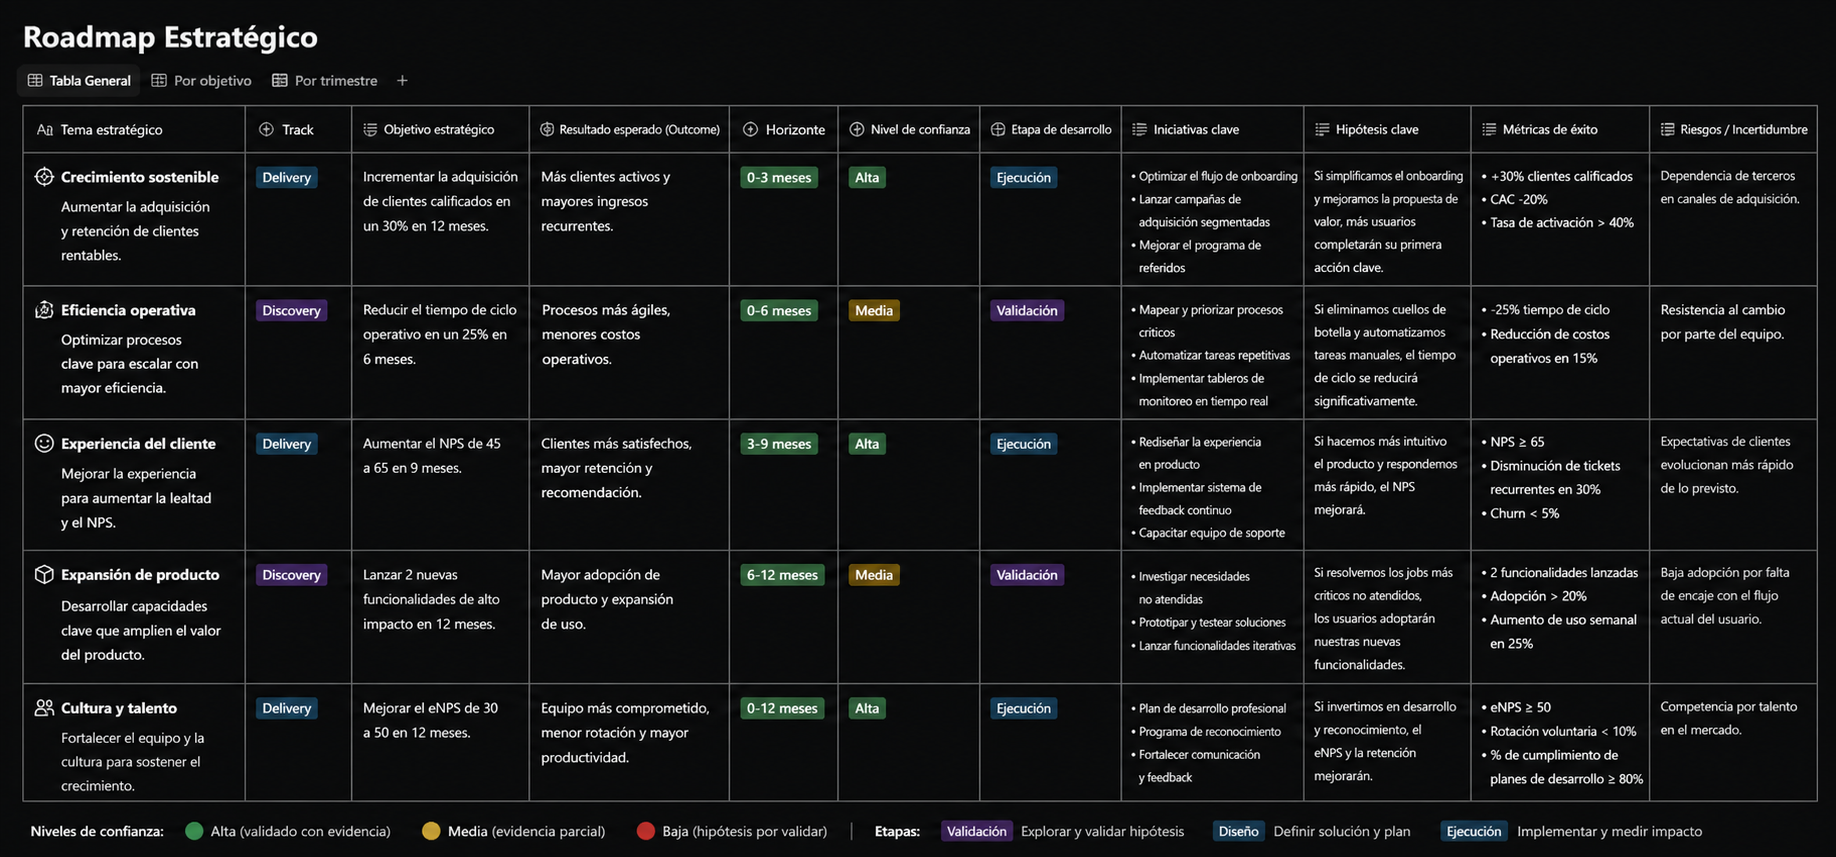
Task: Click the icon of Eficiencia operativa row
Action: tap(44, 310)
